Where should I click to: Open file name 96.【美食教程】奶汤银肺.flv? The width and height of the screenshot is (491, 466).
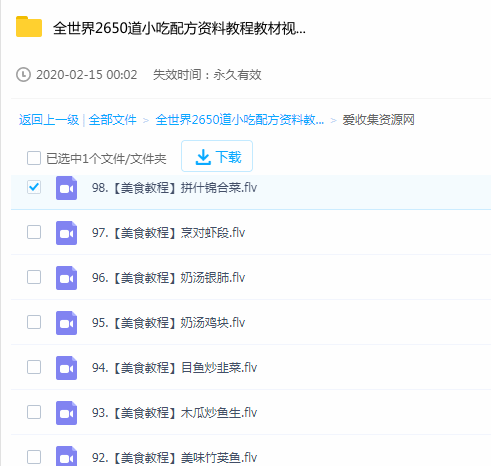pyautogui.click(x=169, y=278)
